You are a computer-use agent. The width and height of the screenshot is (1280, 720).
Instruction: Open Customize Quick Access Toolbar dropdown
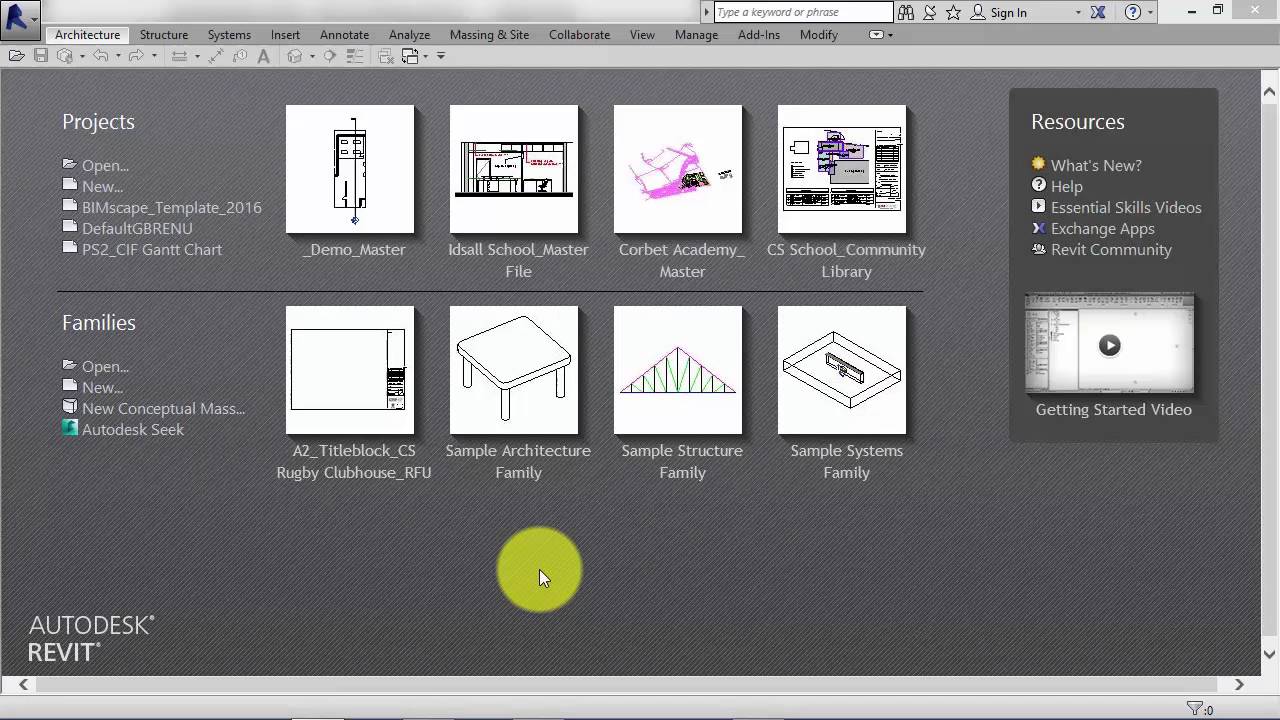tap(441, 56)
